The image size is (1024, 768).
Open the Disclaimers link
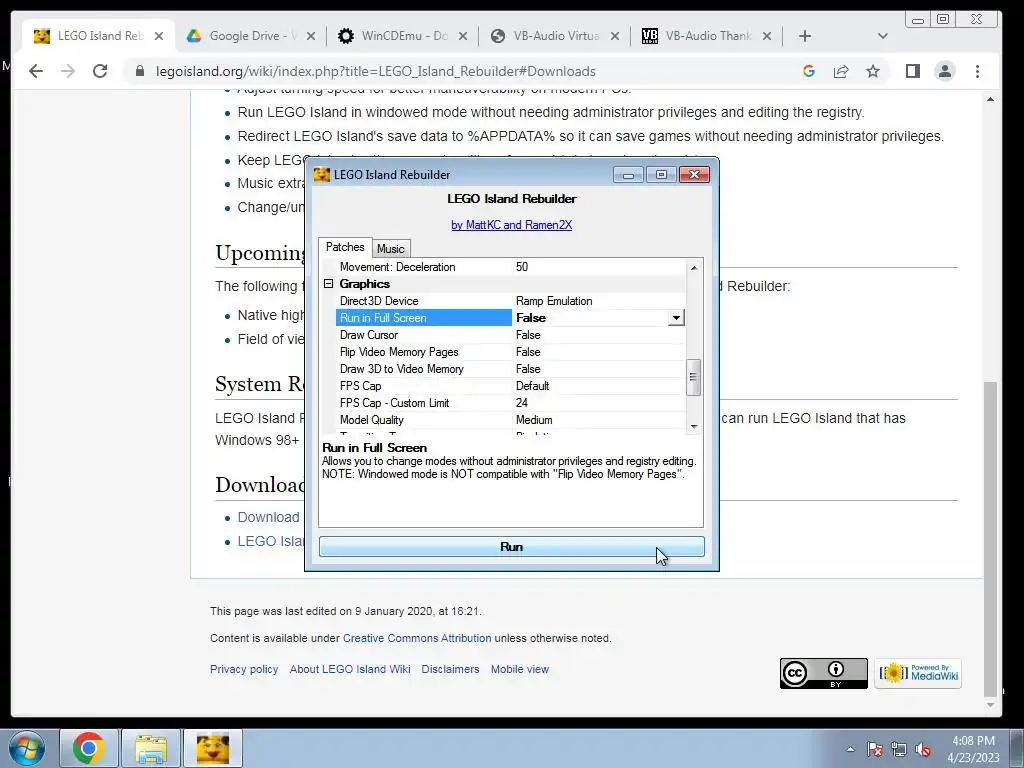point(450,669)
